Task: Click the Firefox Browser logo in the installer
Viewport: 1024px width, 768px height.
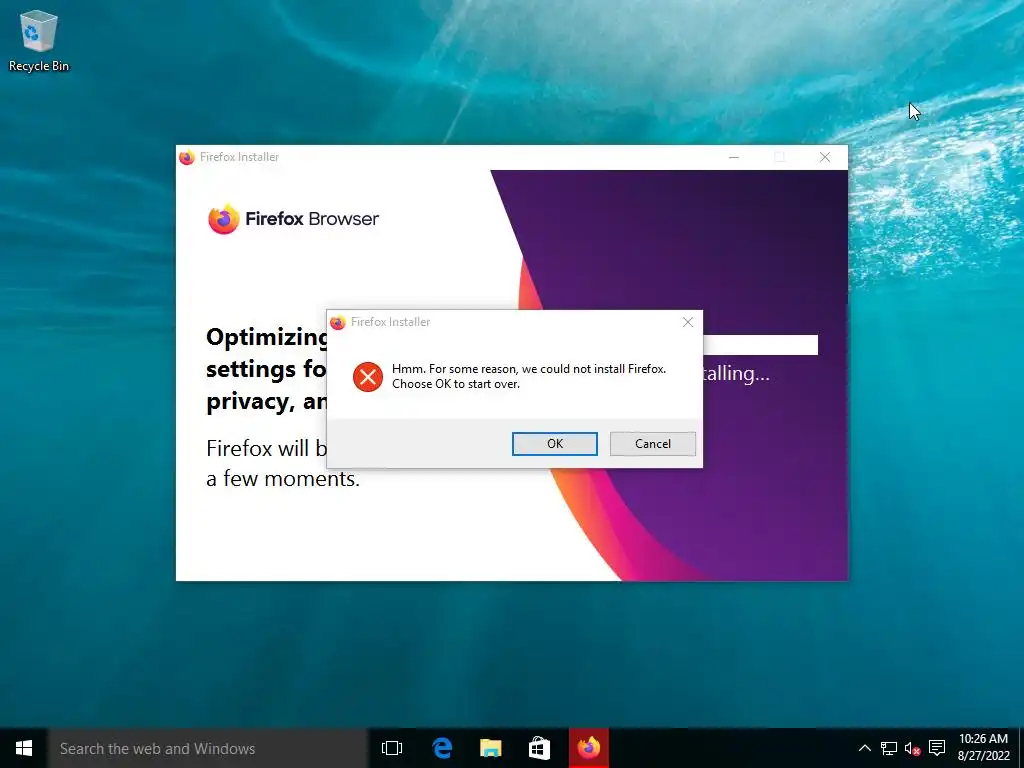Action: 293,219
